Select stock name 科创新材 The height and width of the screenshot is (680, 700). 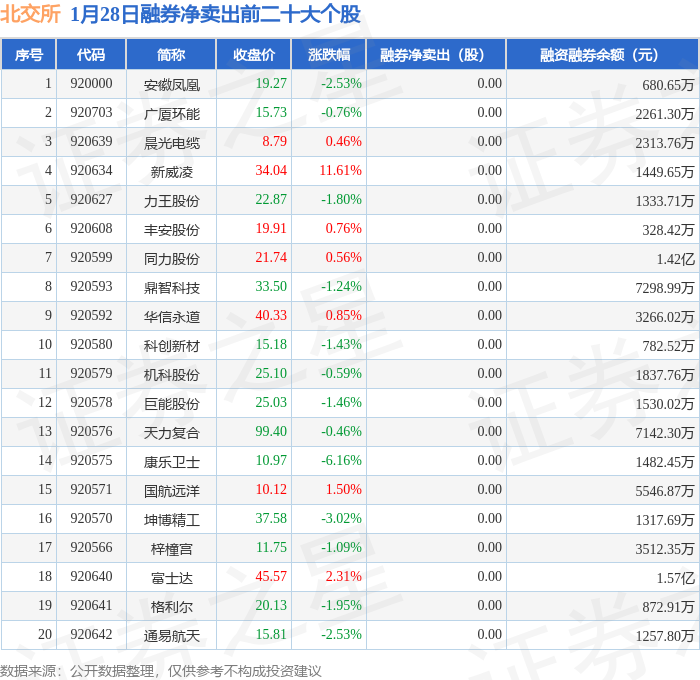point(171,346)
